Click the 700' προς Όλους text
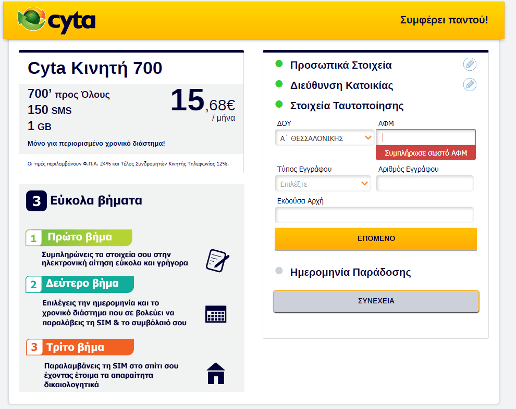The width and height of the screenshot is (516, 409). (68, 94)
